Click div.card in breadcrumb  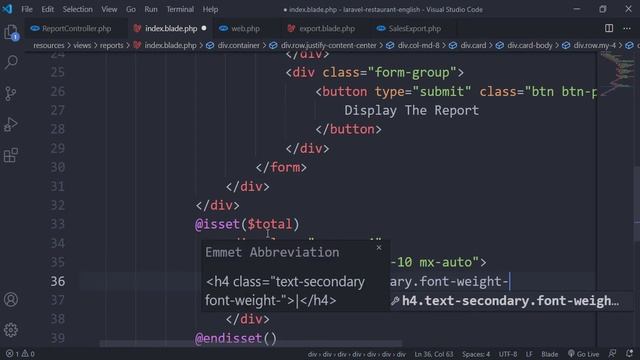pyautogui.click(x=473, y=45)
